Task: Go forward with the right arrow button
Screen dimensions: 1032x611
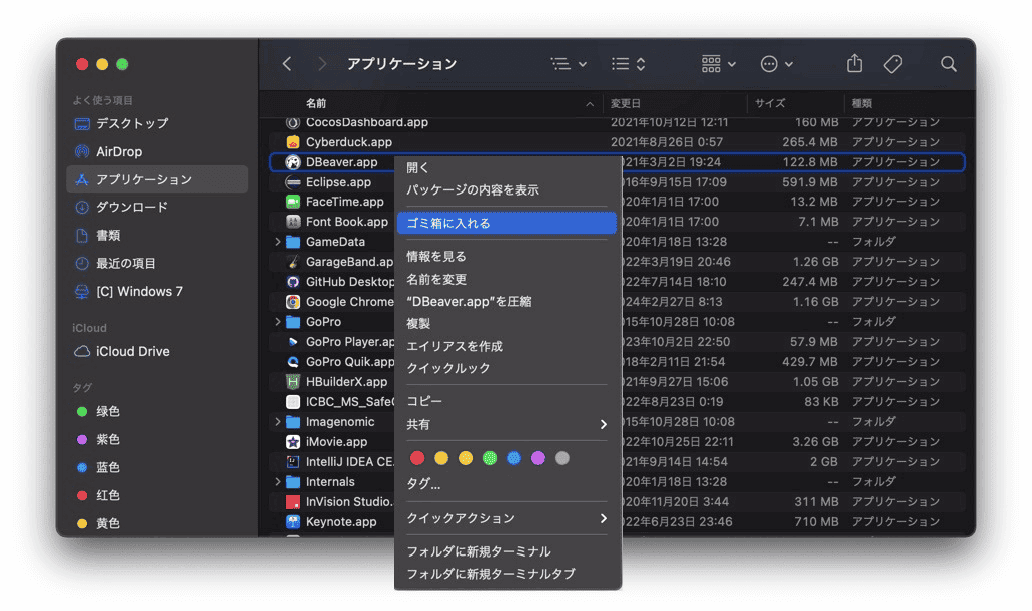Action: (322, 64)
